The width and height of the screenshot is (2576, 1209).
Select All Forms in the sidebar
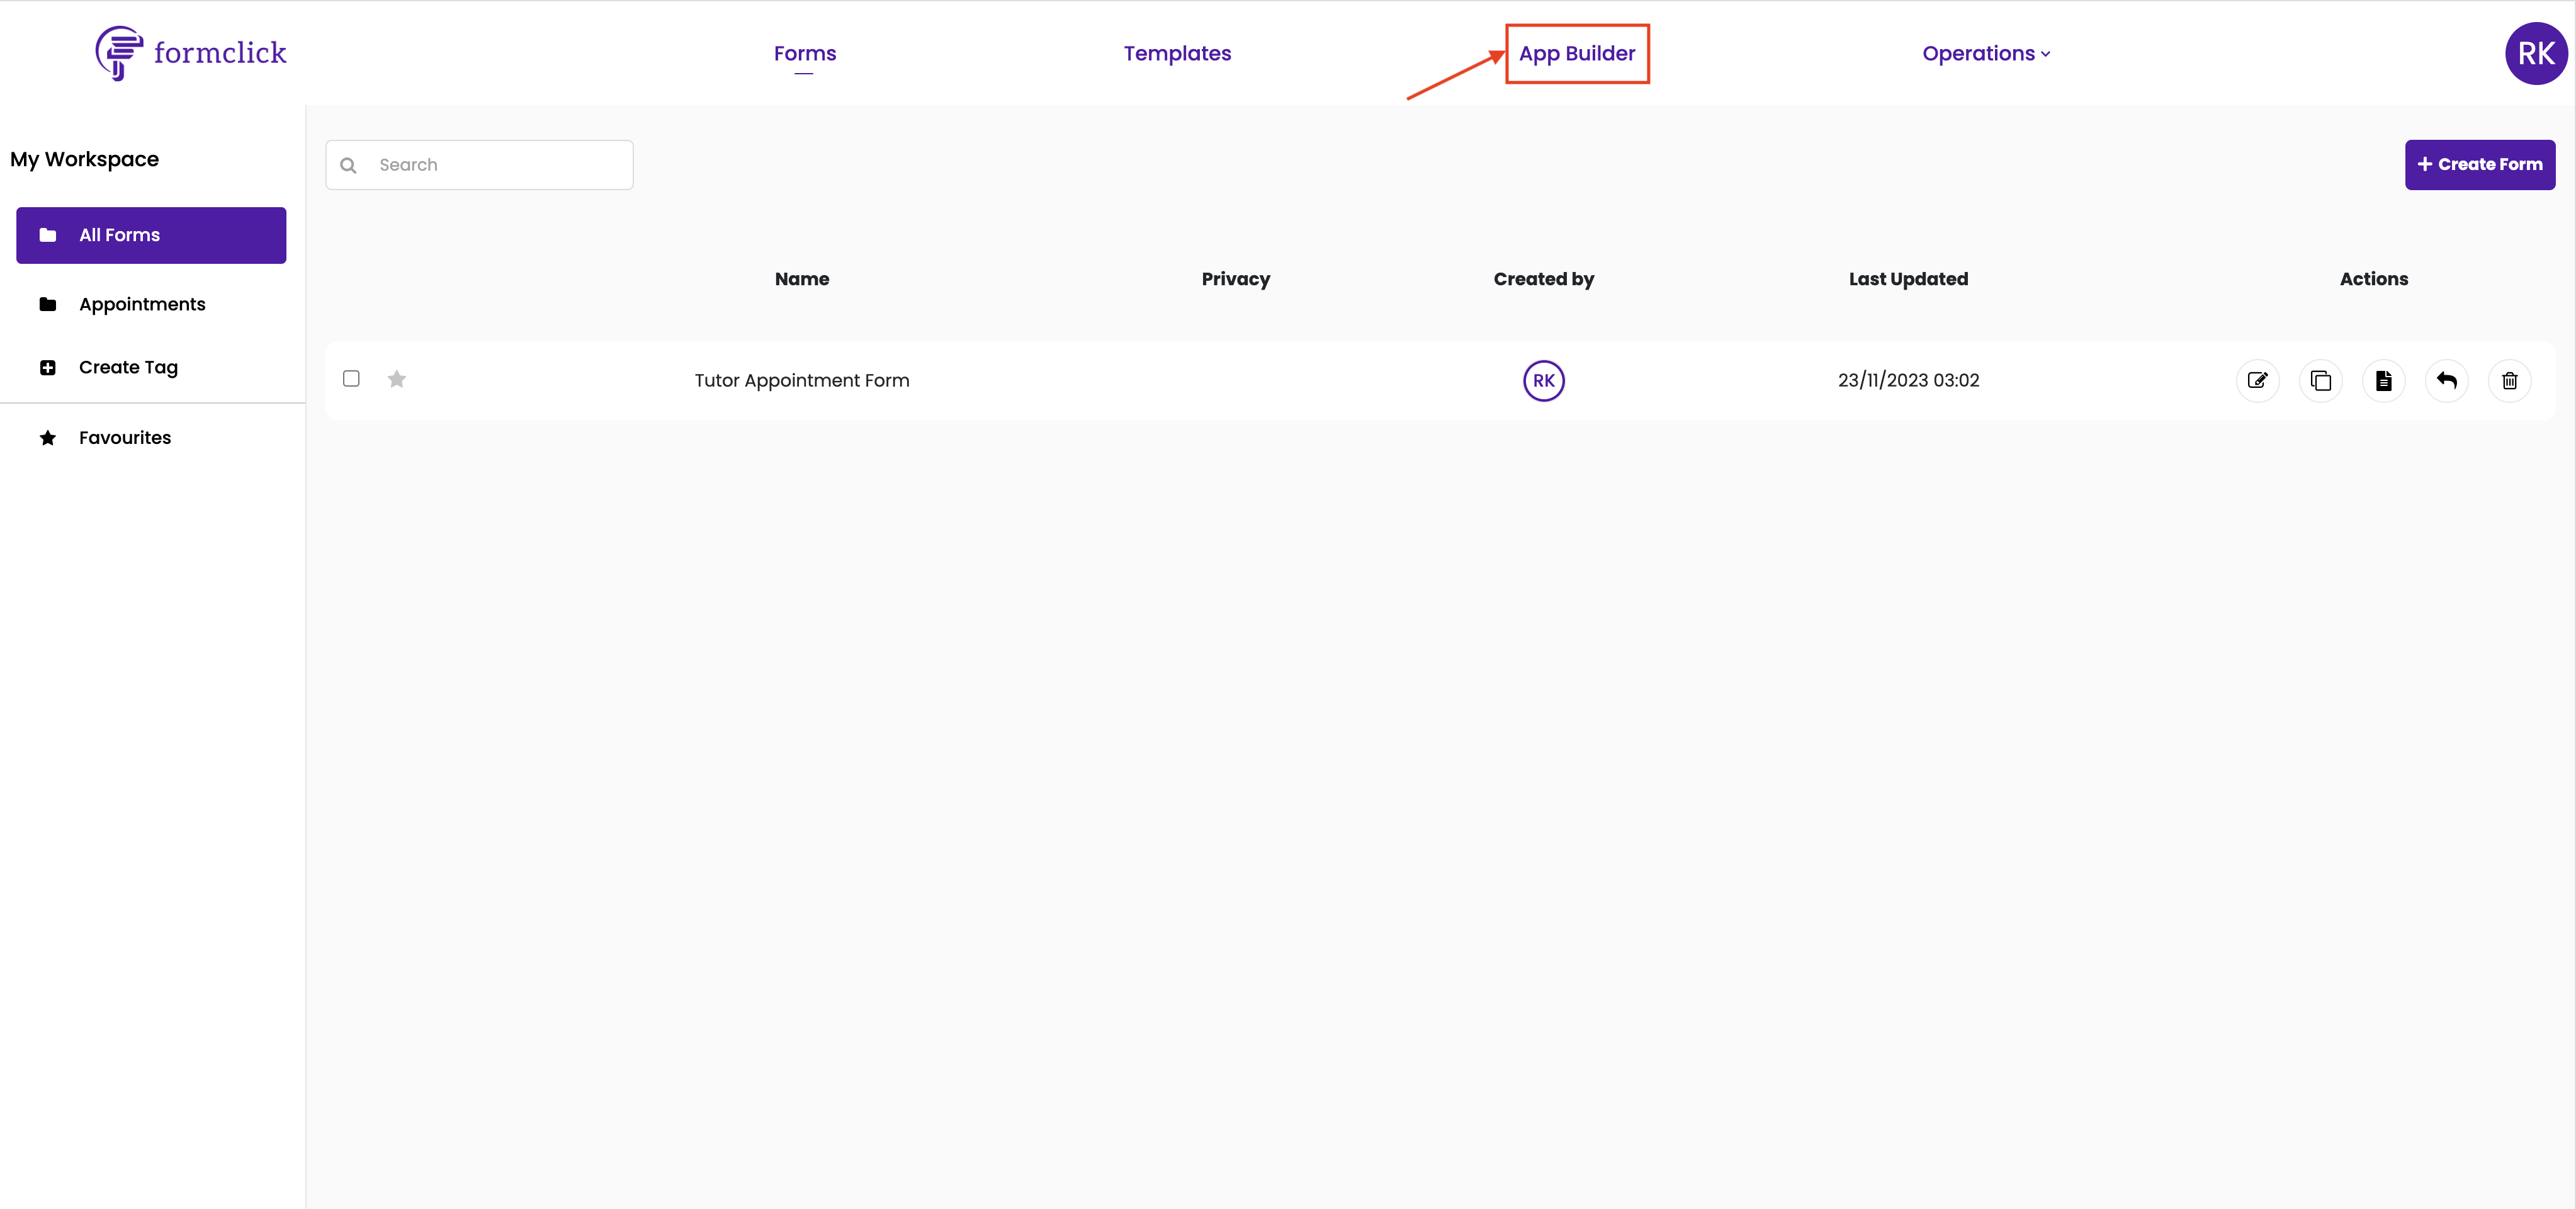(x=151, y=235)
